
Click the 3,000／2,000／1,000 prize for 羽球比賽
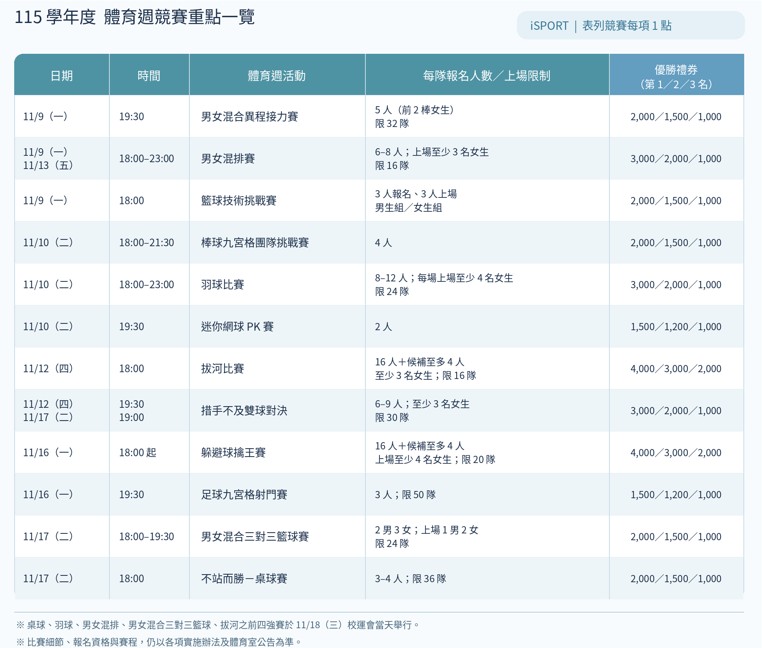pos(676,284)
